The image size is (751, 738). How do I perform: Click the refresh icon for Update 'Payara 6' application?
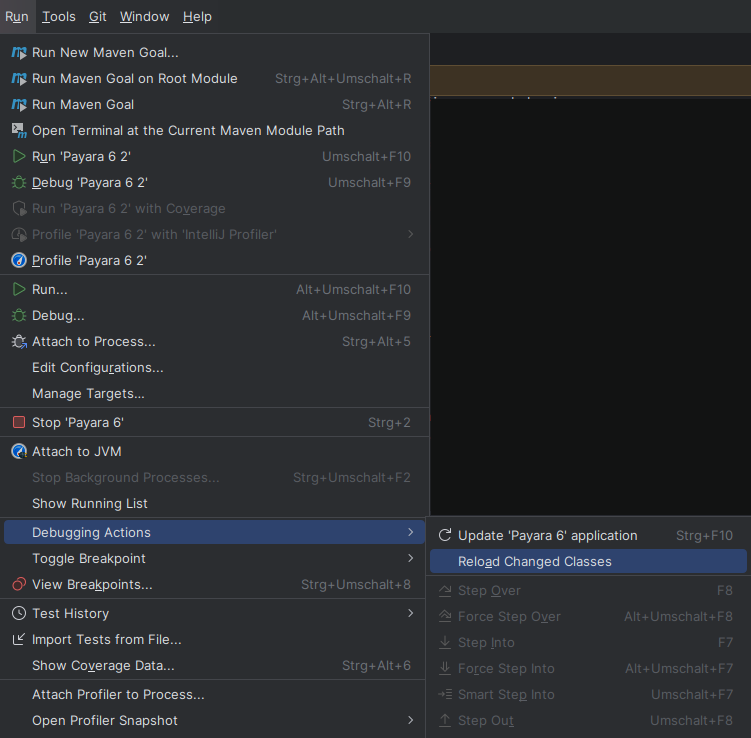445,535
